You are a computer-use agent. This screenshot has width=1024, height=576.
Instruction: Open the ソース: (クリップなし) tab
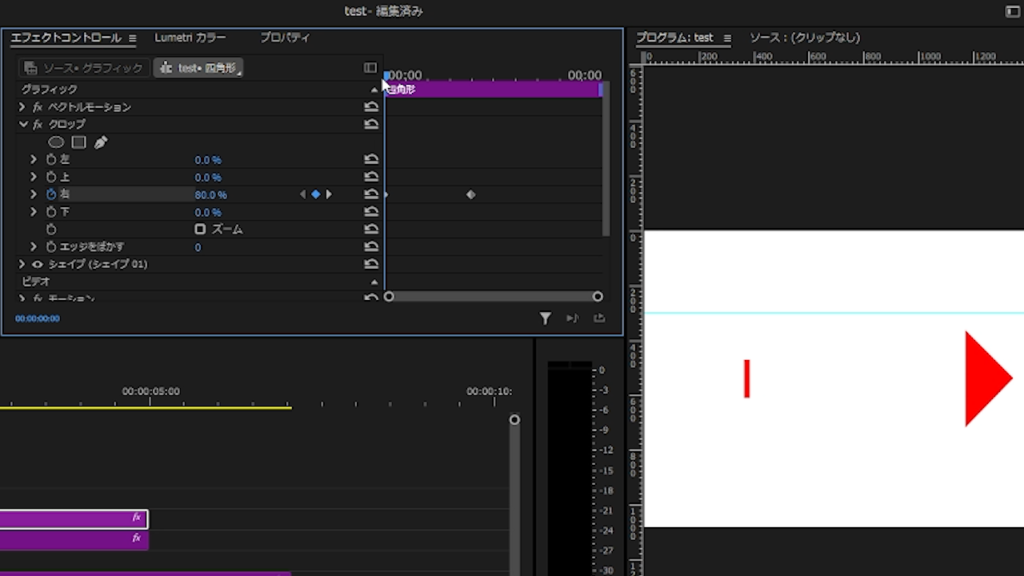click(x=805, y=38)
